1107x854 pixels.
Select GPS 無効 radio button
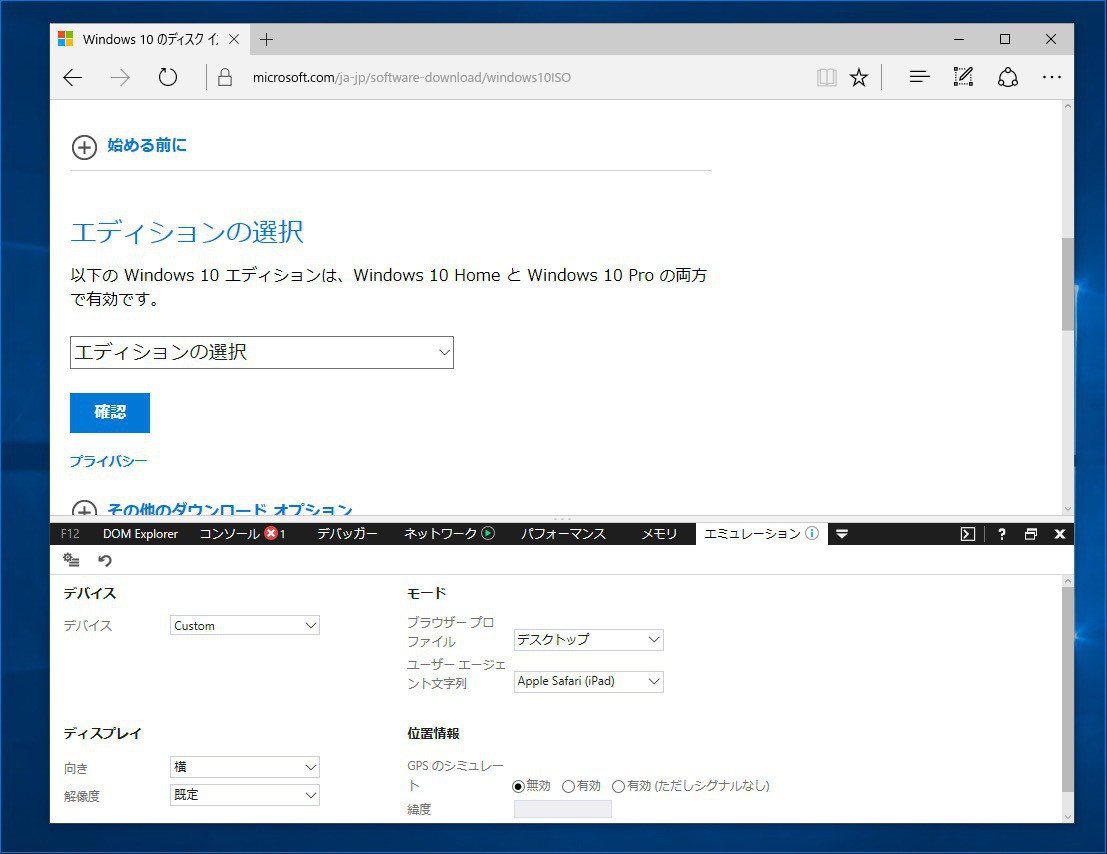pos(518,786)
